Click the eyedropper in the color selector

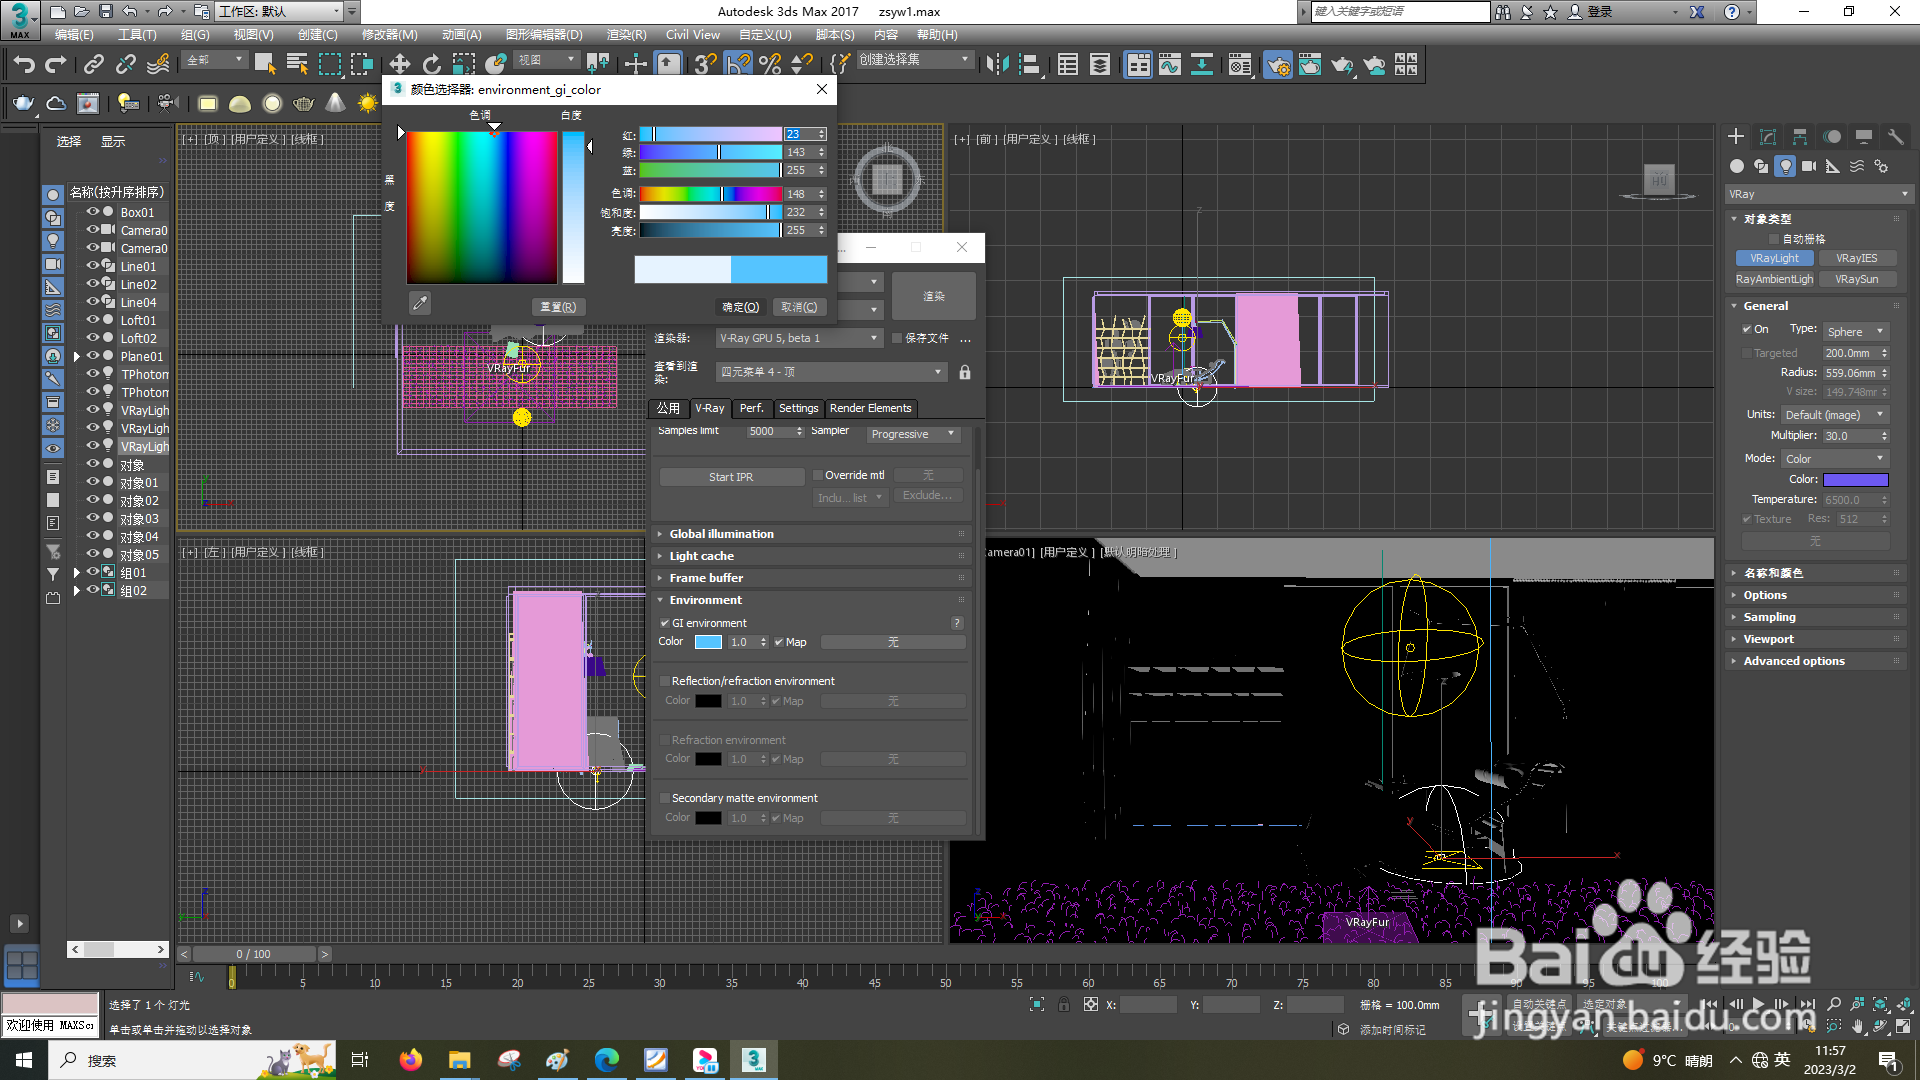420,303
